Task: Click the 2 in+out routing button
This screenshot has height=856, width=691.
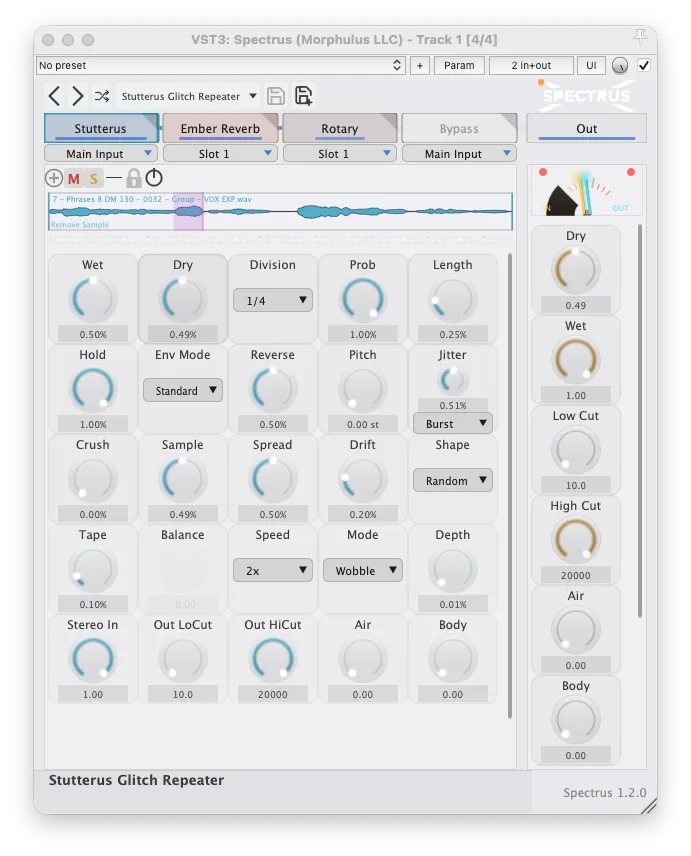Action: (x=531, y=66)
